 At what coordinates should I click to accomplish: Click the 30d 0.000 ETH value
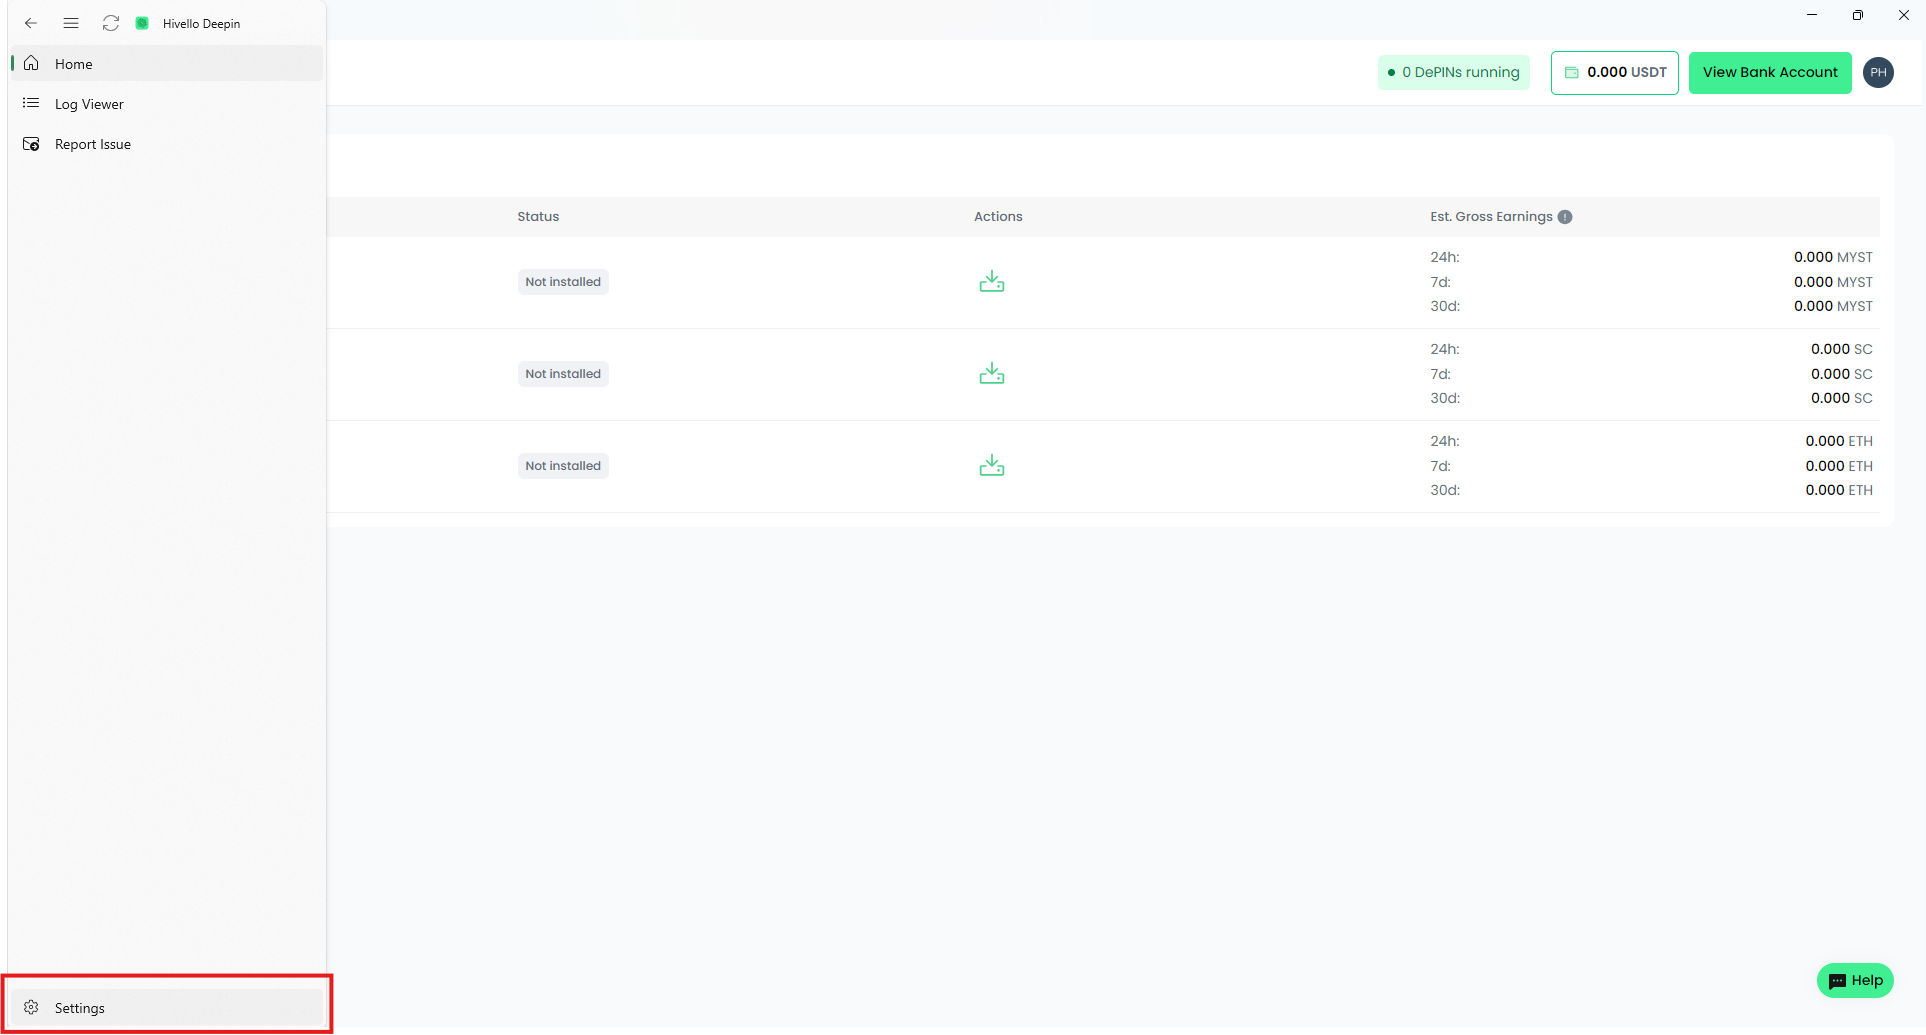coord(1839,490)
